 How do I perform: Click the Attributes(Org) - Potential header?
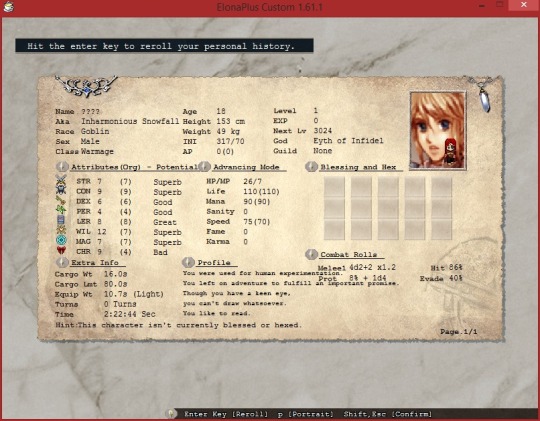[135, 167]
